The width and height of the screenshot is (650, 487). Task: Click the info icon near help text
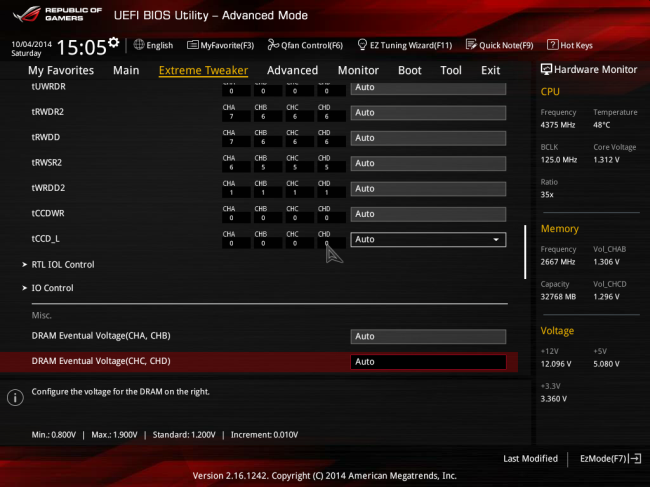pyautogui.click(x=15, y=397)
